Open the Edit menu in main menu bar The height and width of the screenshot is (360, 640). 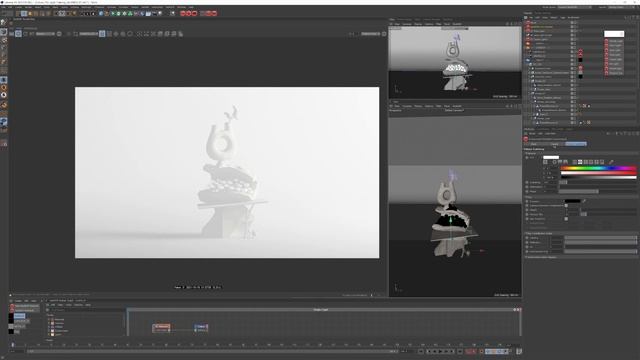point(11,7)
